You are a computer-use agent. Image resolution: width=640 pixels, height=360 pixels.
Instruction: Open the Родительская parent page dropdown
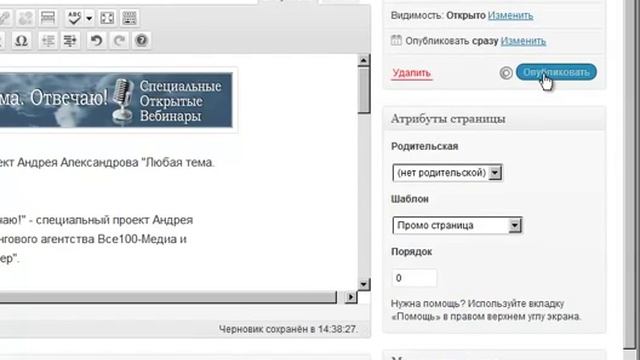click(447, 173)
